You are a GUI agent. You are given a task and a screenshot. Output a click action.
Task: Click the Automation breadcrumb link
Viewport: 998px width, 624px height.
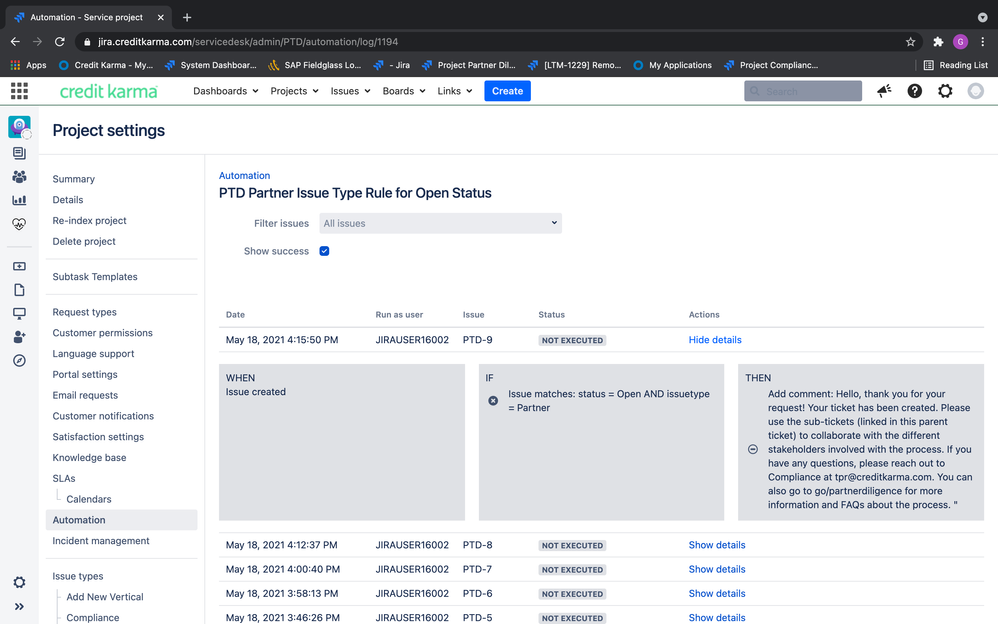(x=244, y=175)
